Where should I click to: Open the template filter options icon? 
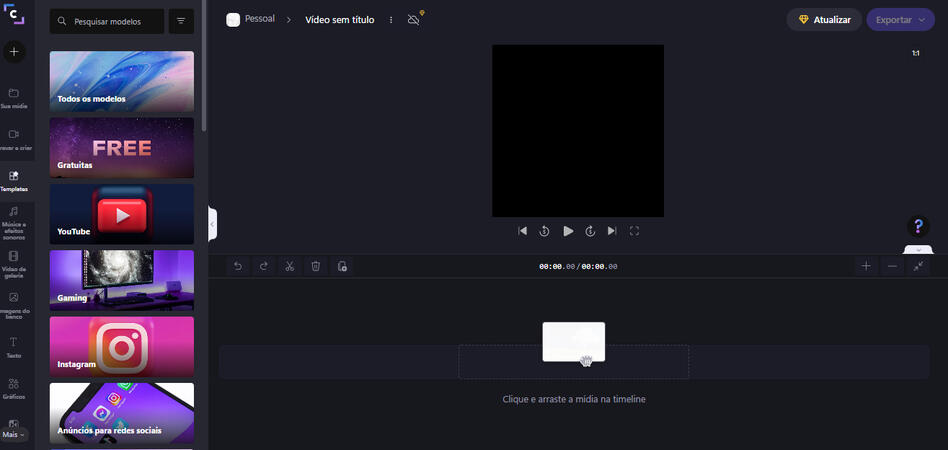pyautogui.click(x=181, y=21)
